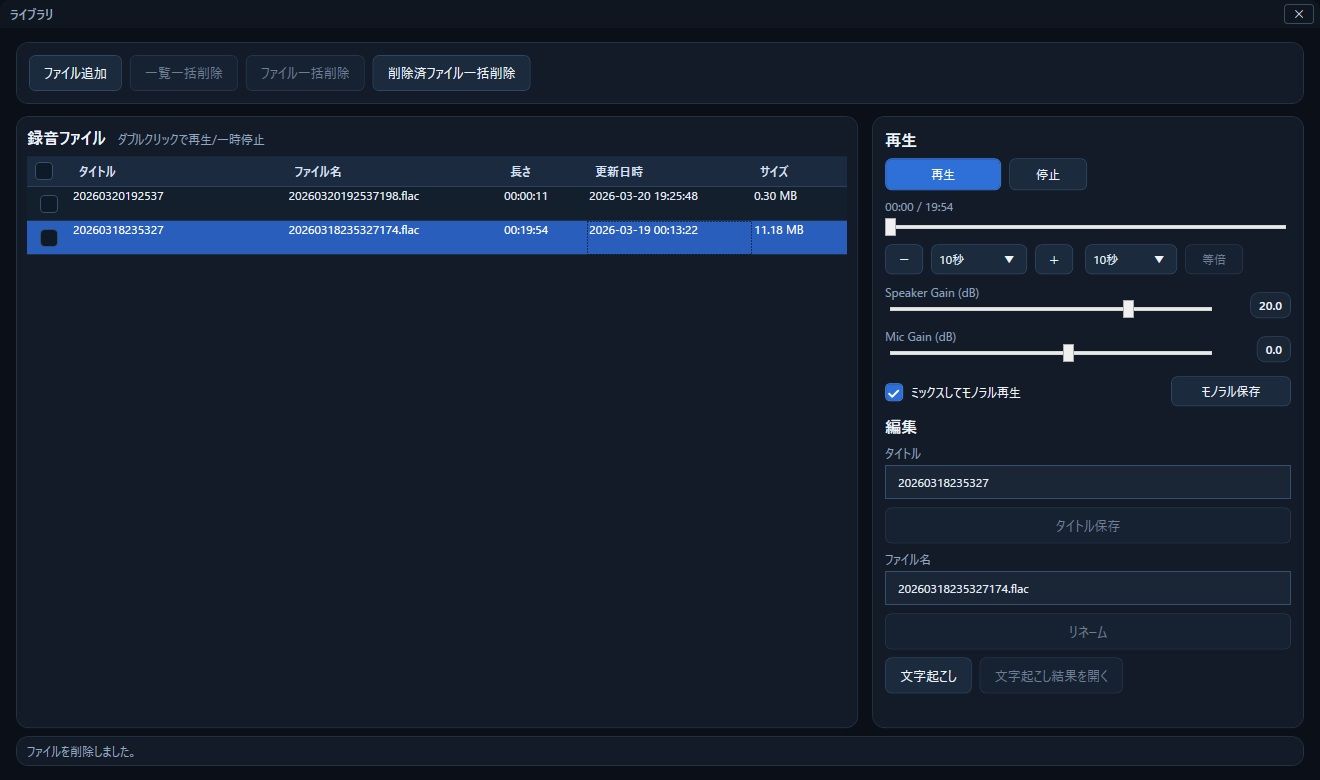Screen dimensions: 1320x780
Task: Click the plus skip-forward button
Action: (1053, 260)
